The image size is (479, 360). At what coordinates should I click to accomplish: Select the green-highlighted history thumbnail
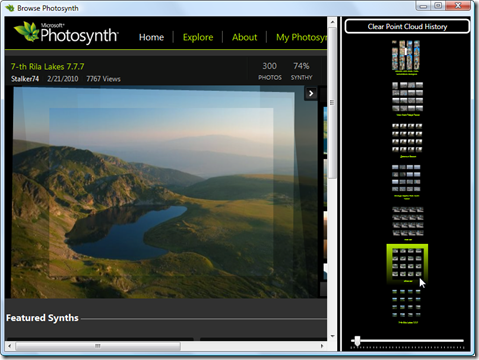click(407, 263)
